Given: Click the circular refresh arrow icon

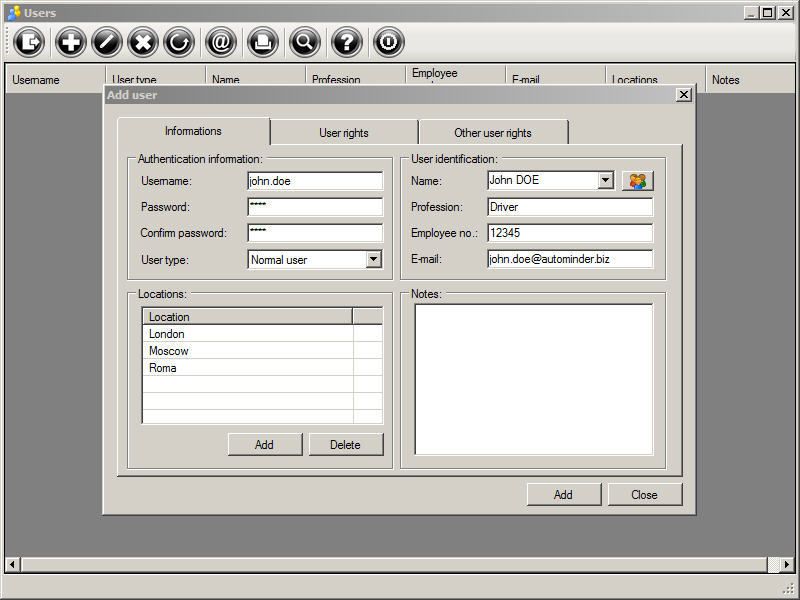Looking at the screenshot, I should pos(180,42).
